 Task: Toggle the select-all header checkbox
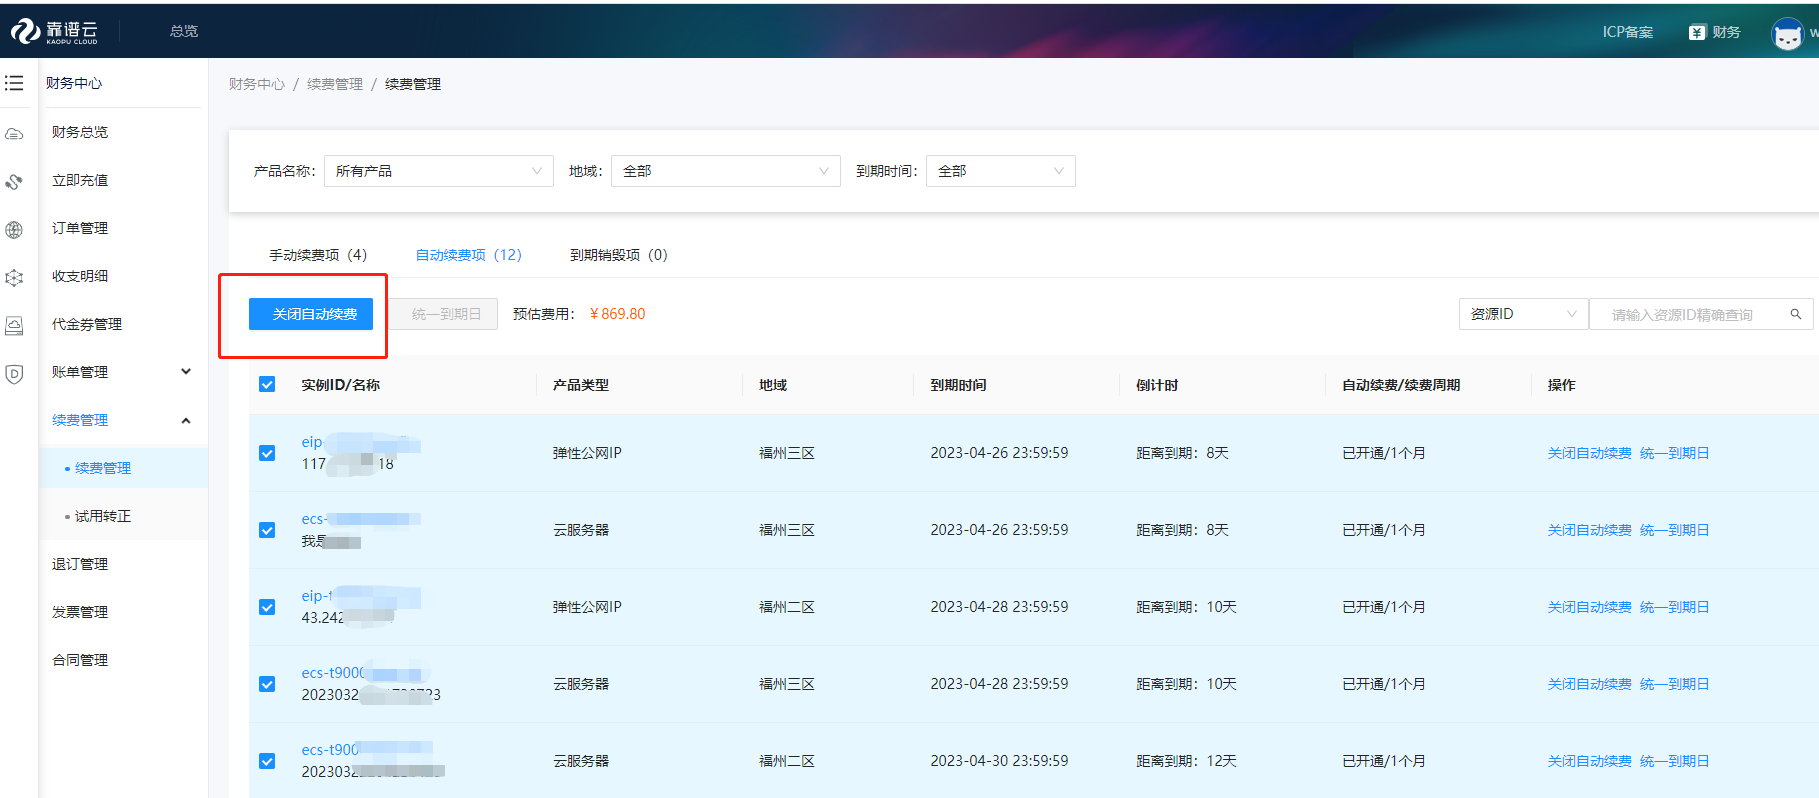coord(267,384)
